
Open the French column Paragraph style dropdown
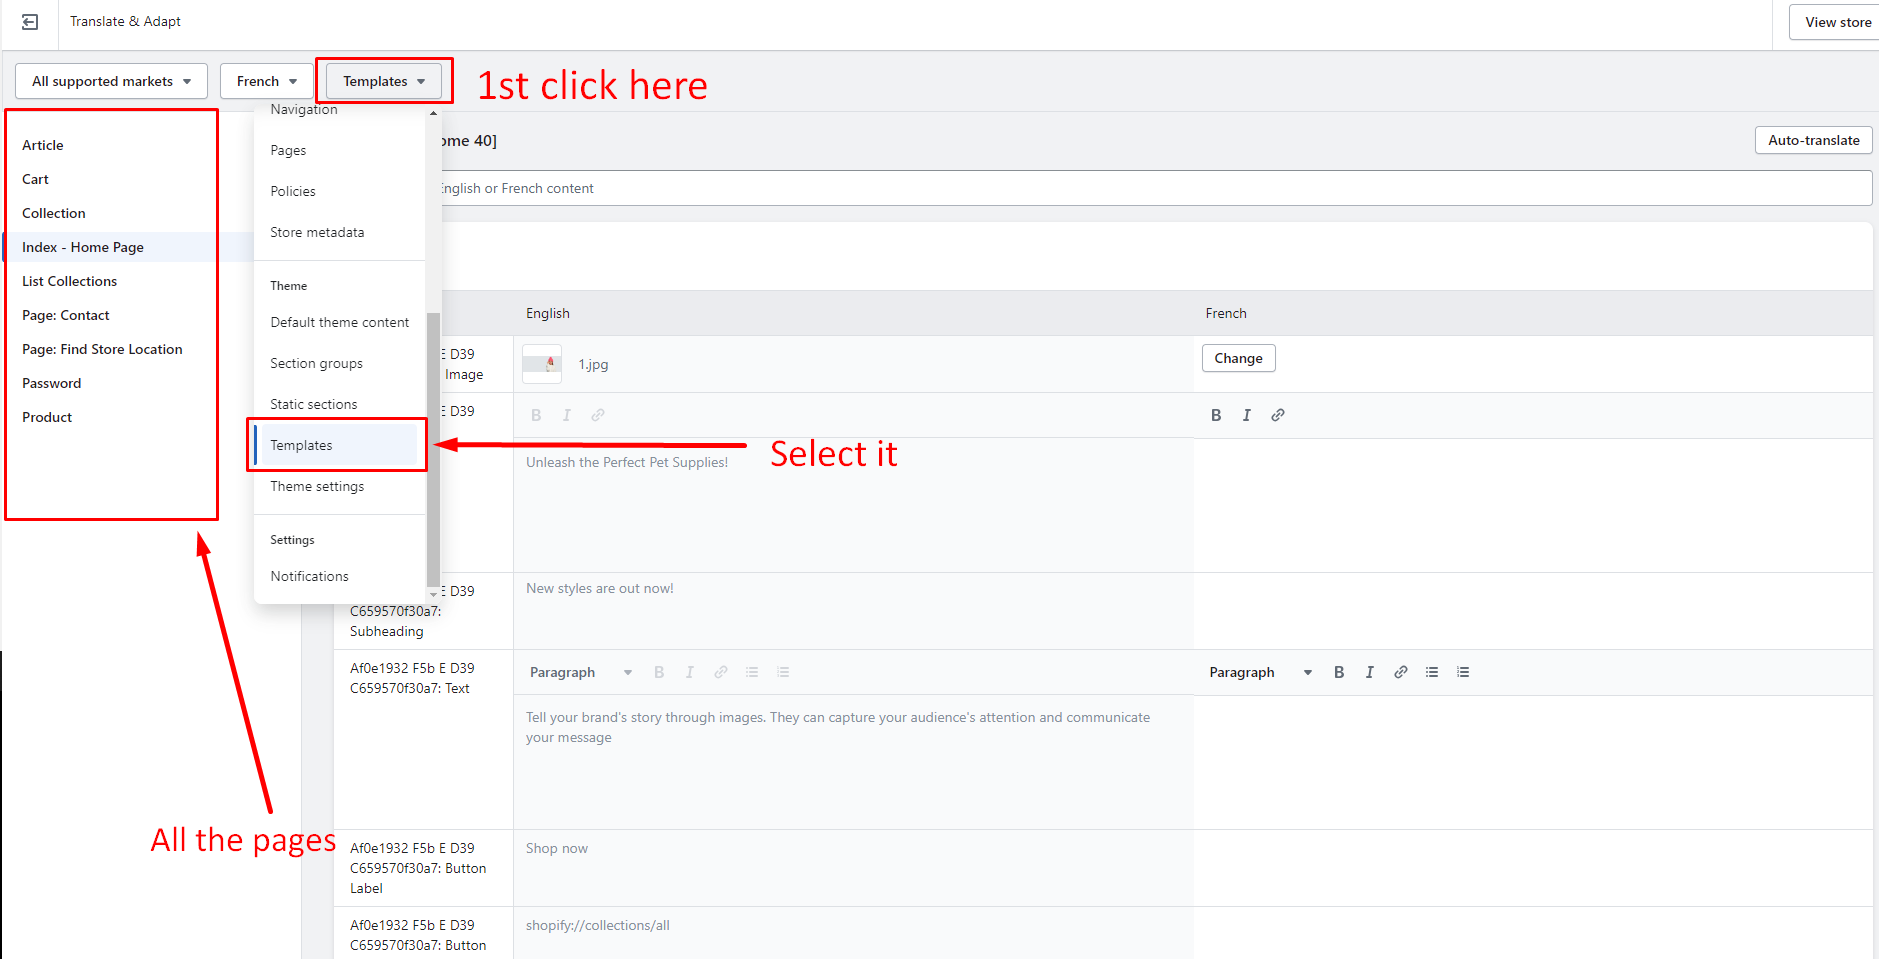(x=1259, y=672)
